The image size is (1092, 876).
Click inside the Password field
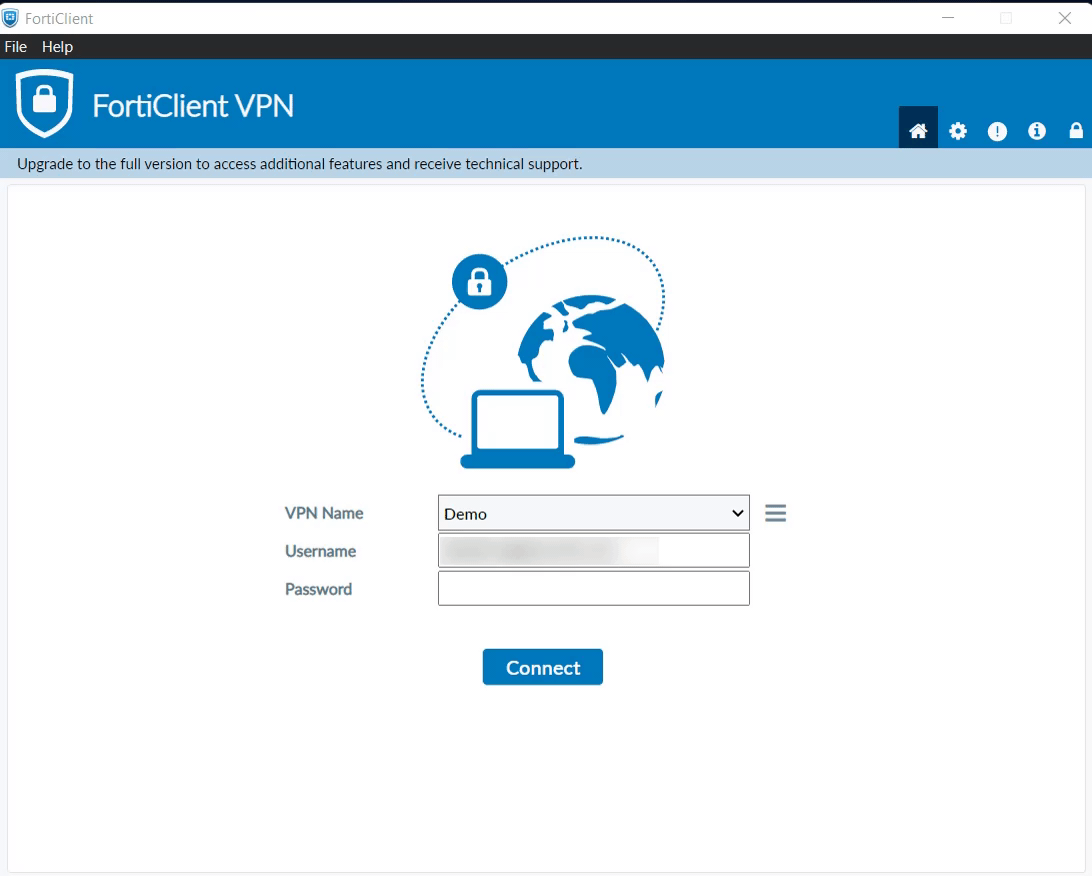593,588
